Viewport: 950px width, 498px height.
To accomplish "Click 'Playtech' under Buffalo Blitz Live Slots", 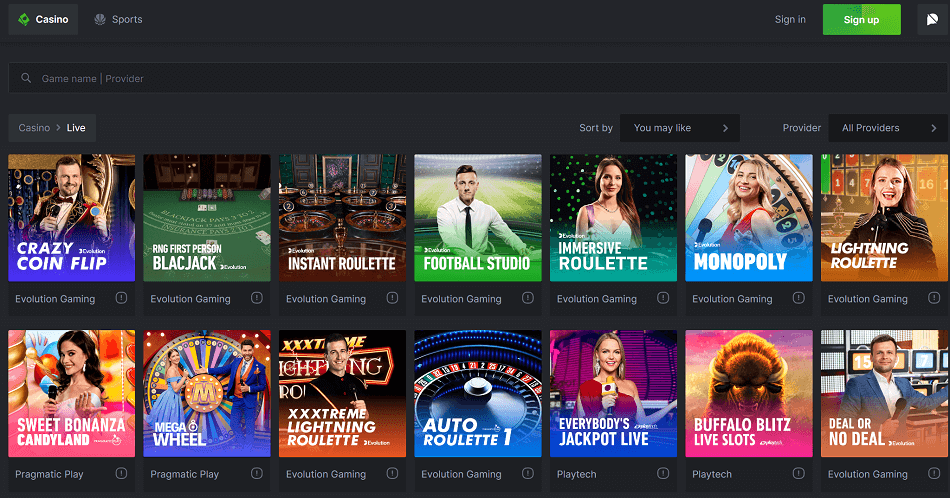I will pyautogui.click(x=712, y=474).
